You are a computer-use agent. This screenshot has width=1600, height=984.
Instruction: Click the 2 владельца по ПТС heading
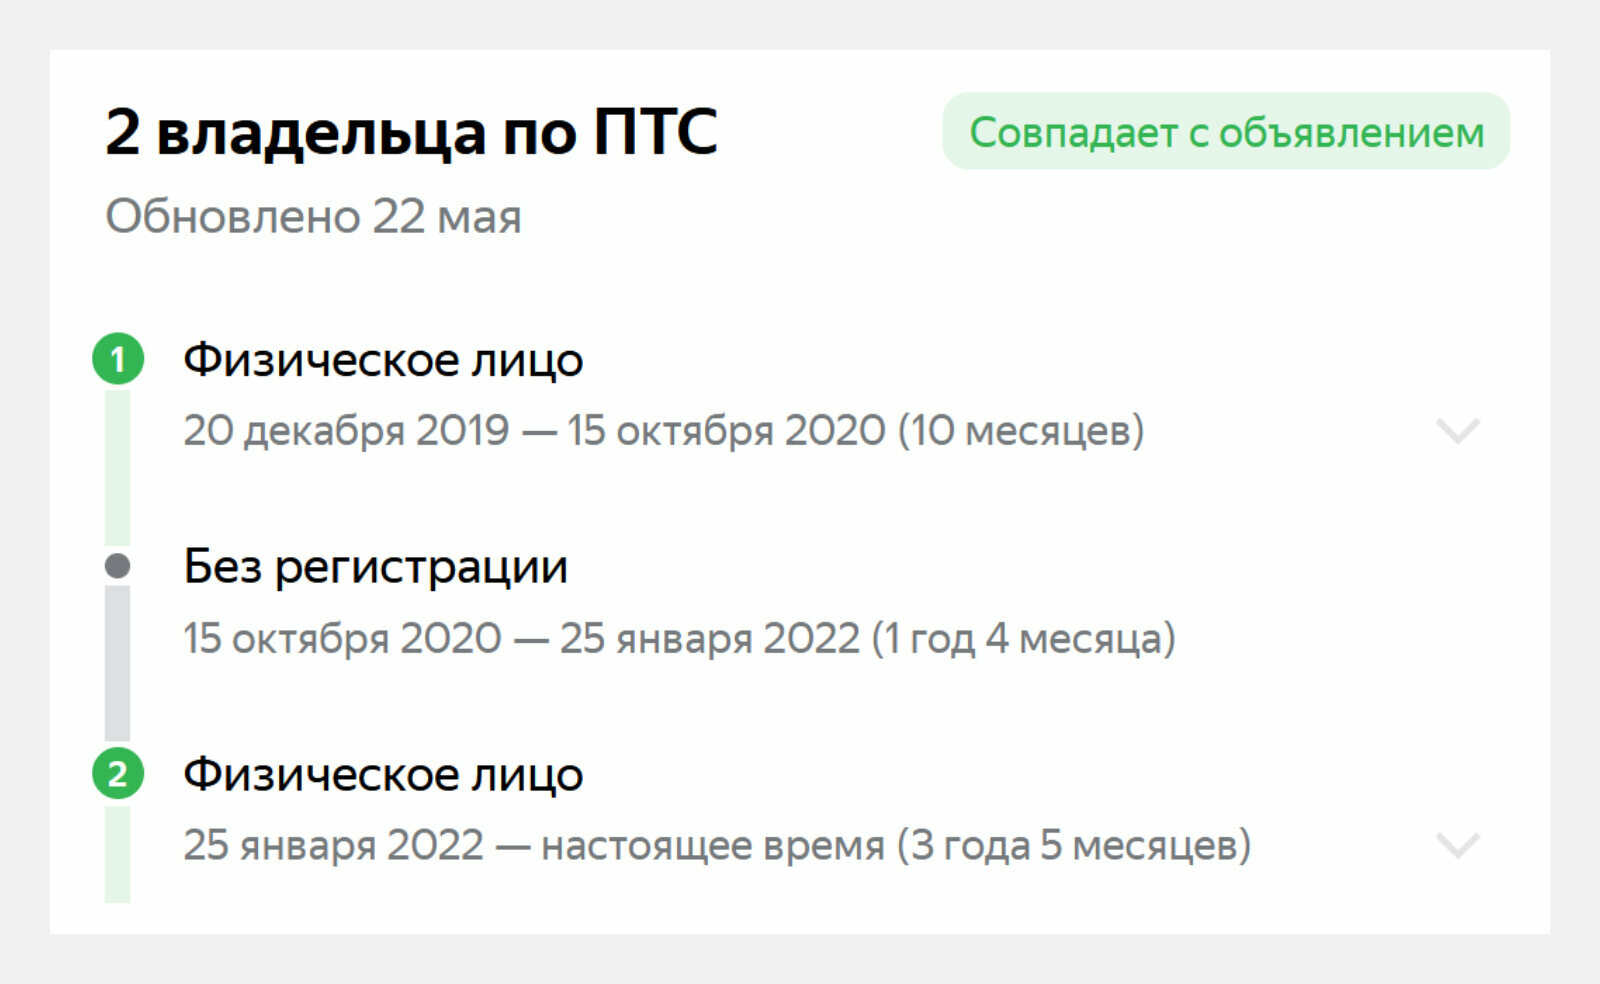point(411,132)
